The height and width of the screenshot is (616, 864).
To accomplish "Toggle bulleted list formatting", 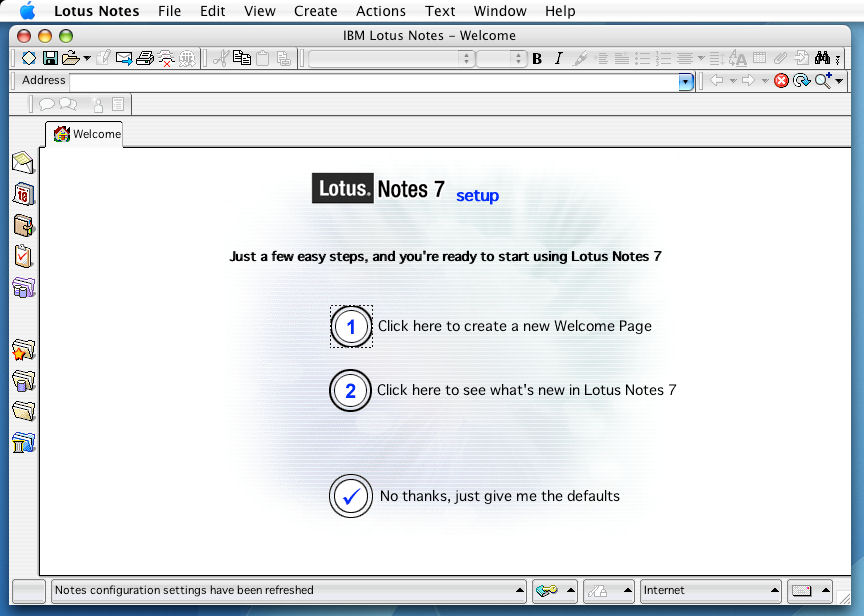I will tap(642, 58).
